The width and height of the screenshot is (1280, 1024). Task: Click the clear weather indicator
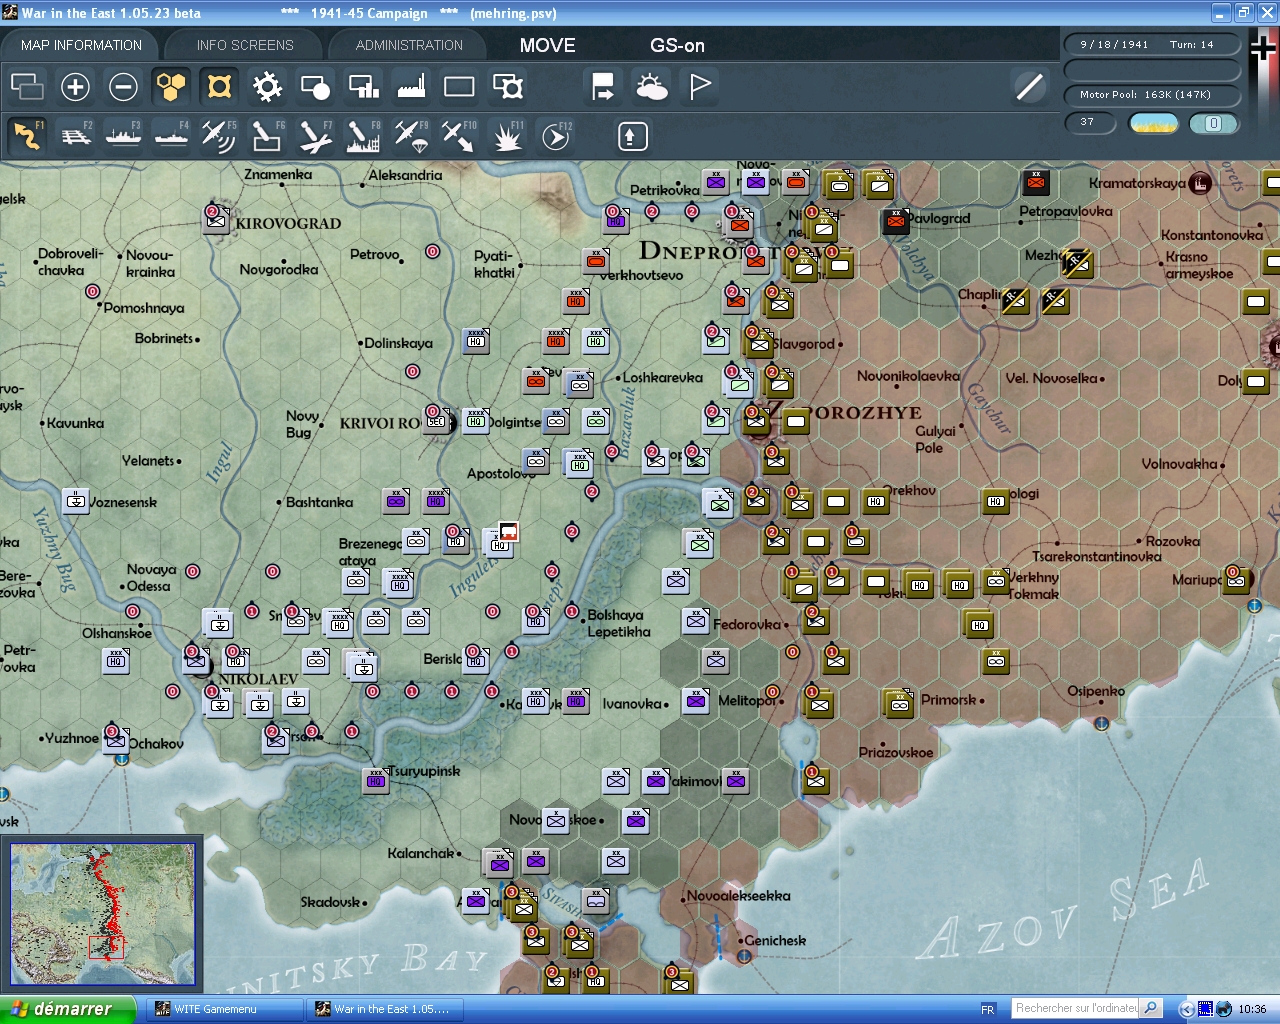coord(1153,123)
